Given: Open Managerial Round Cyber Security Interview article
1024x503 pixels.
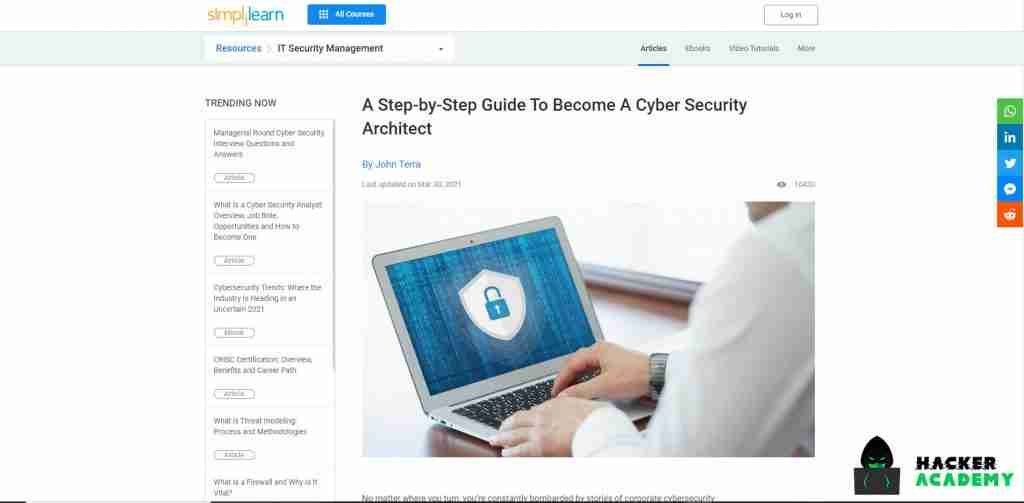Looking at the screenshot, I should point(269,144).
